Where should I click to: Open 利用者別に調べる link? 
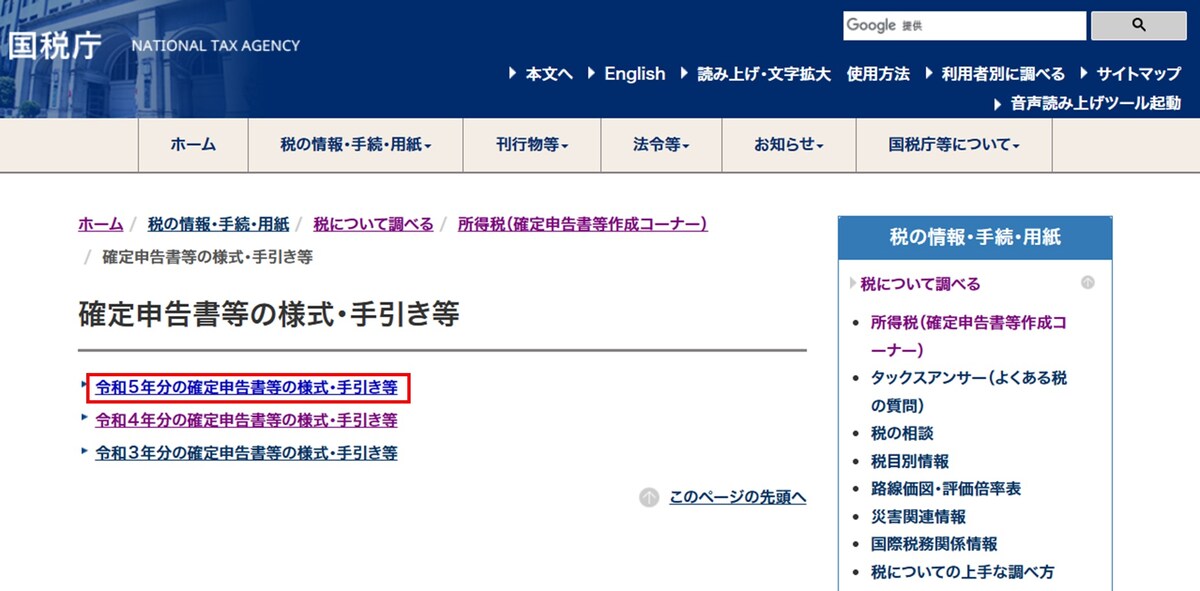(x=1003, y=74)
